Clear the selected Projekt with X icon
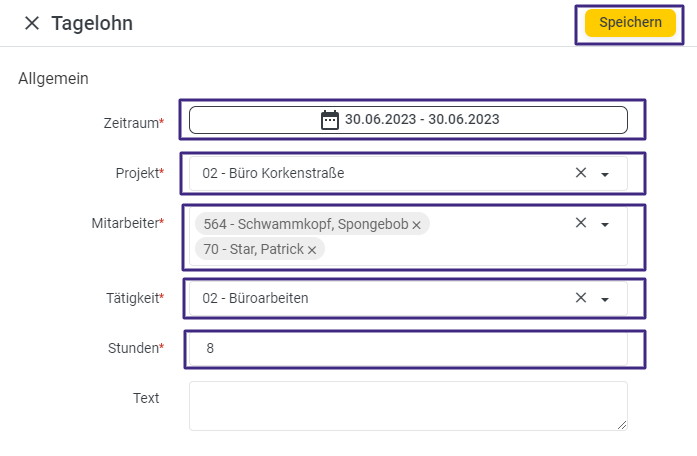697x456 pixels. (581, 173)
